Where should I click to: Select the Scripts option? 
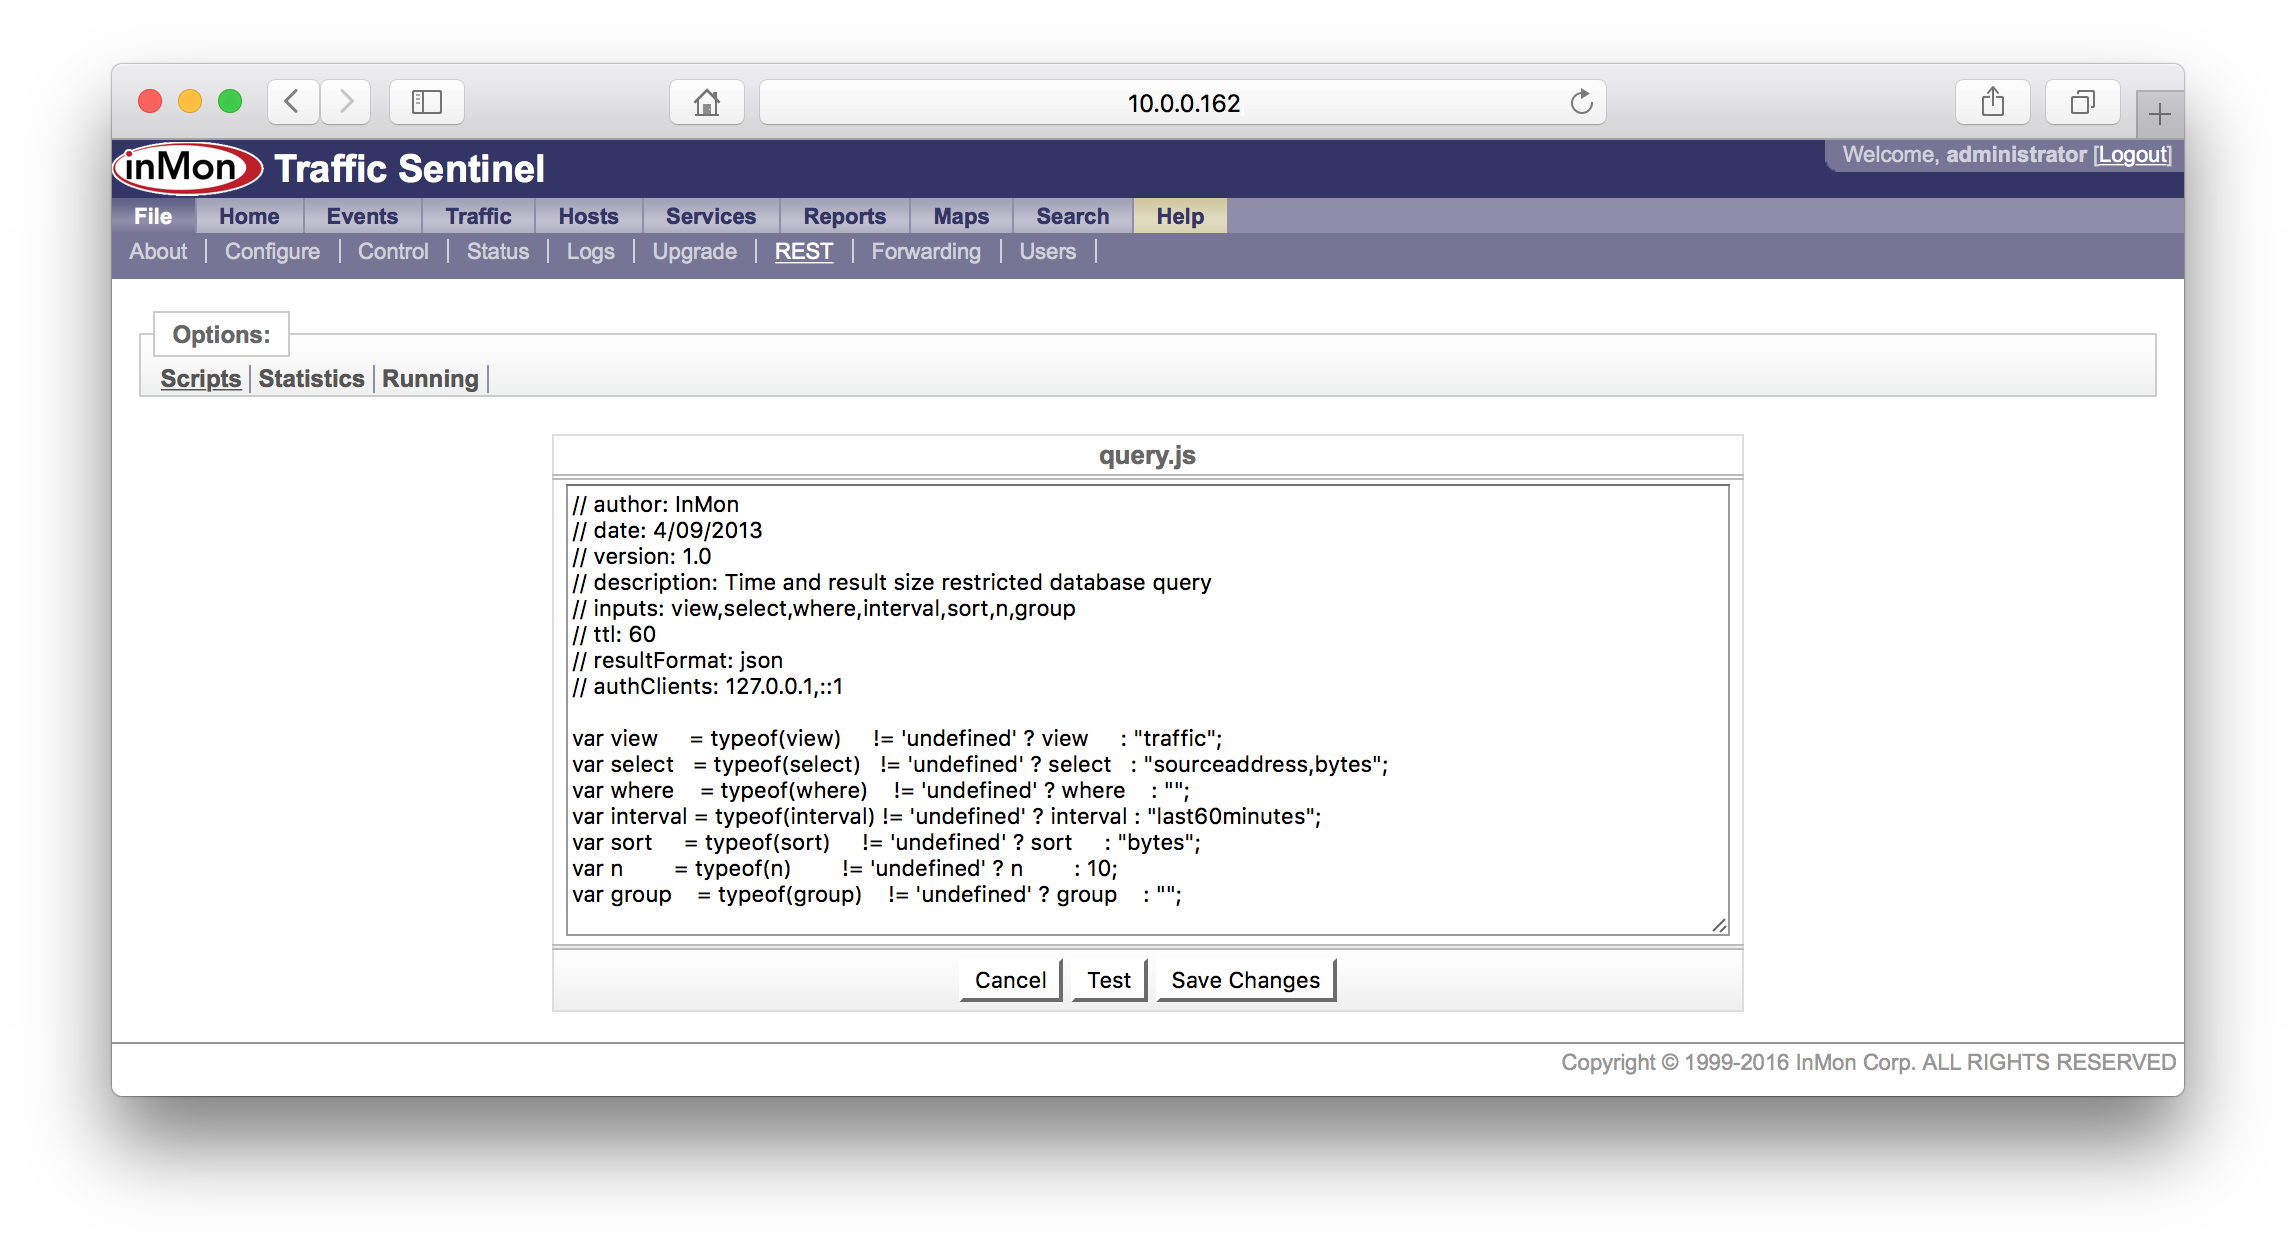[200, 378]
